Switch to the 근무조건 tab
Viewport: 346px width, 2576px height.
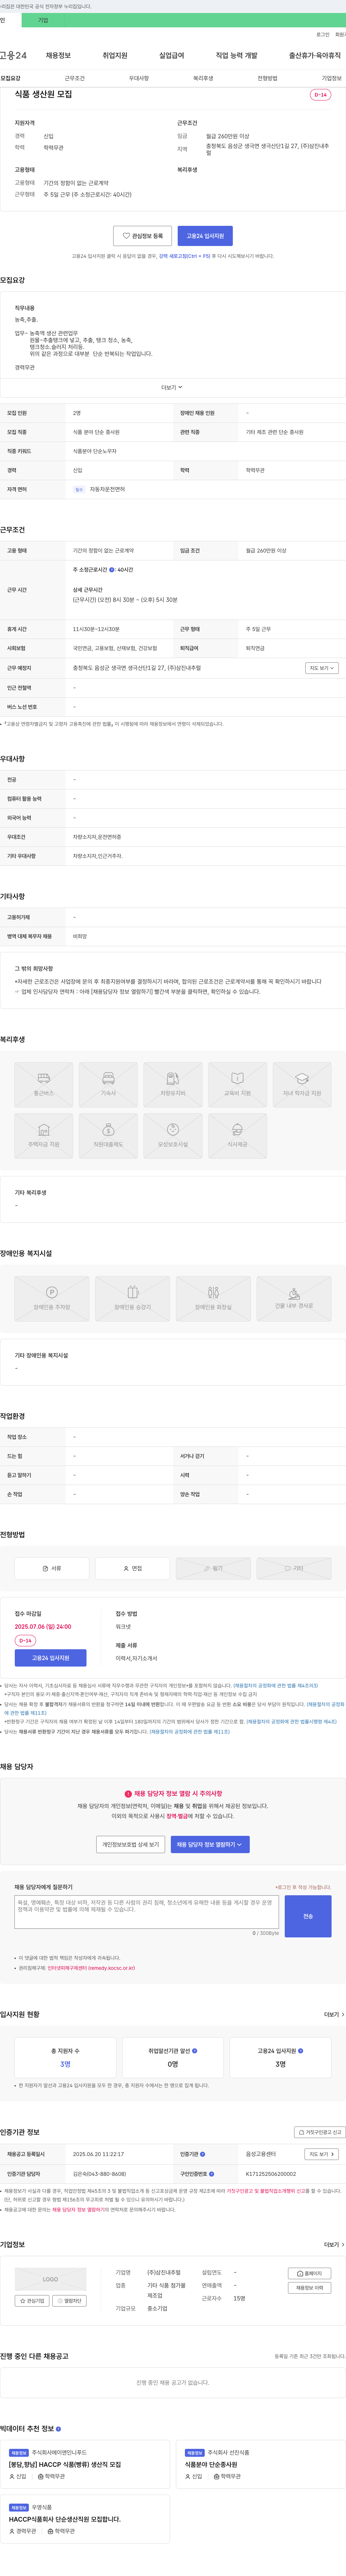click(x=75, y=78)
